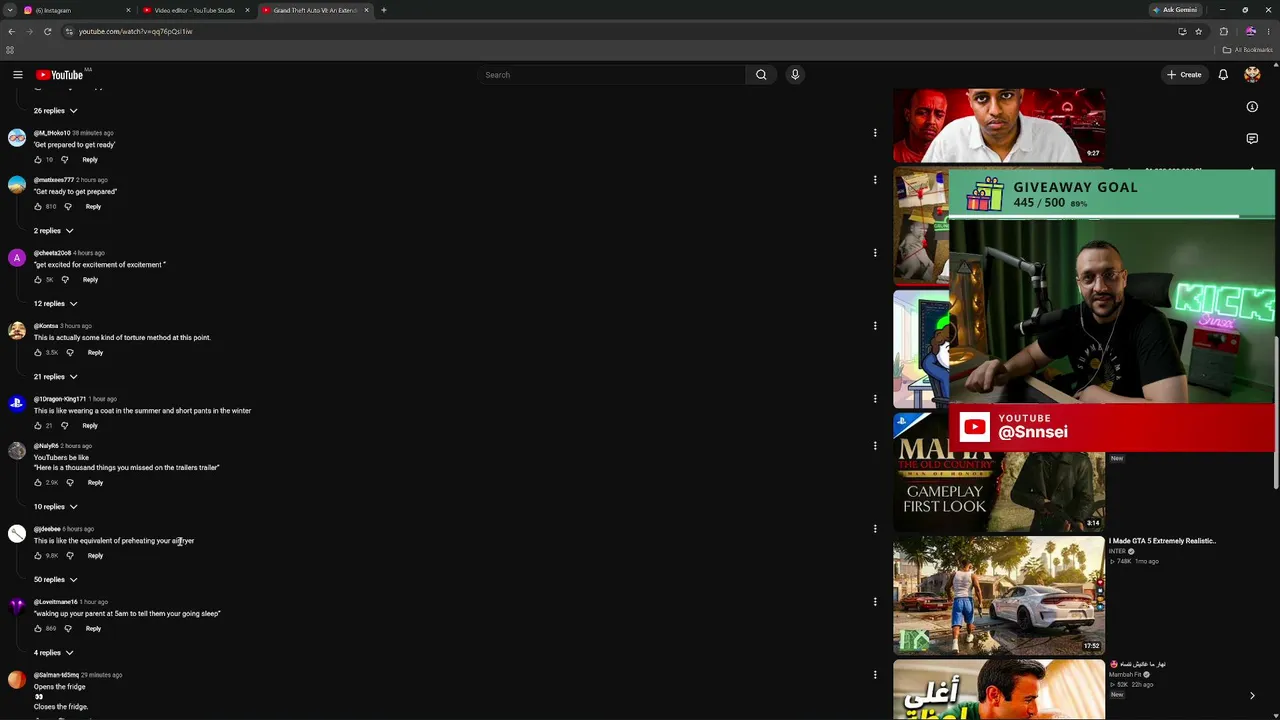Reply to @M_tHoko10's comment

pyautogui.click(x=90, y=160)
